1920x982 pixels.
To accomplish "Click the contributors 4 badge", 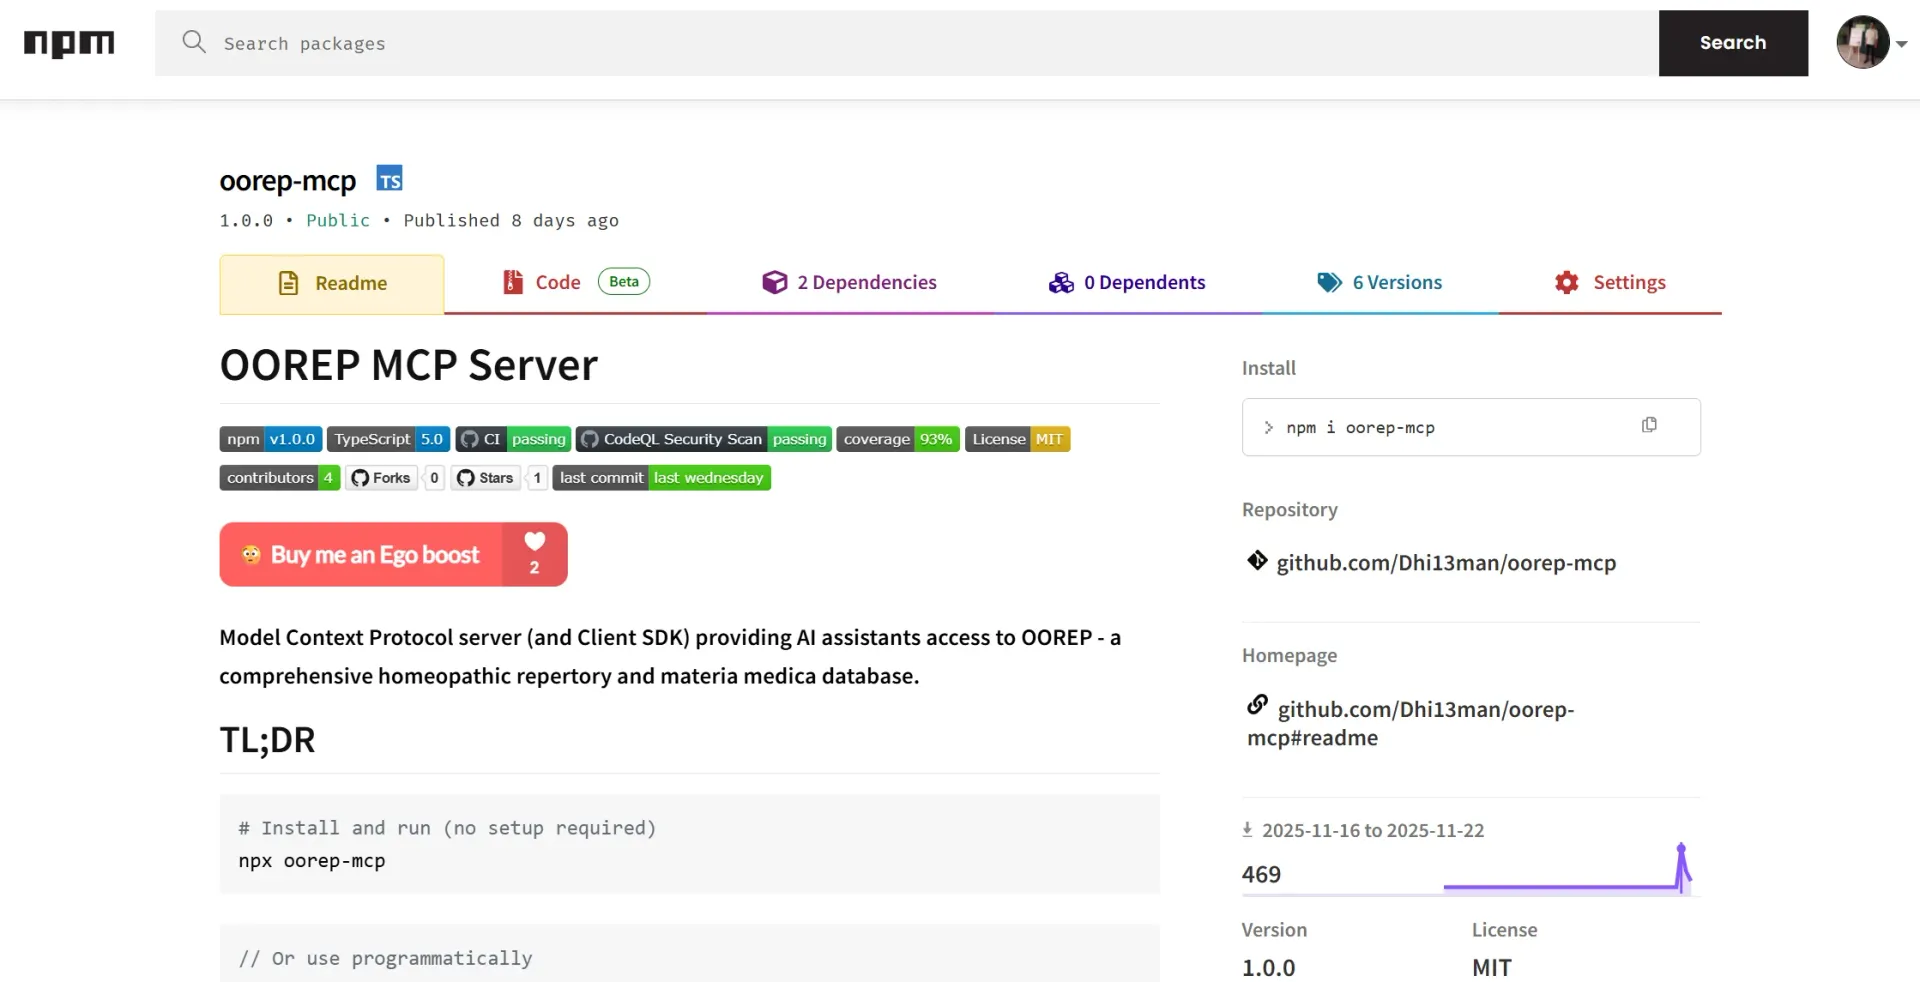I will click(279, 478).
